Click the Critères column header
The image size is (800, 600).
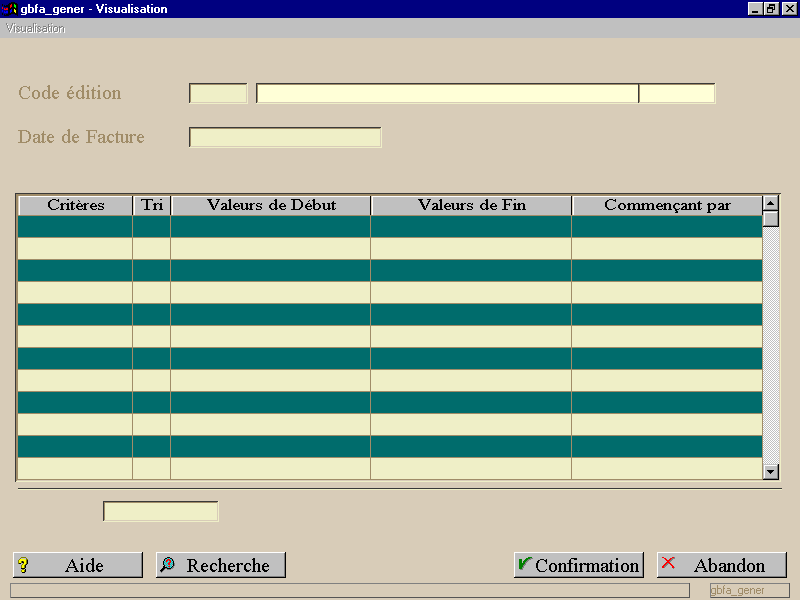(76, 205)
